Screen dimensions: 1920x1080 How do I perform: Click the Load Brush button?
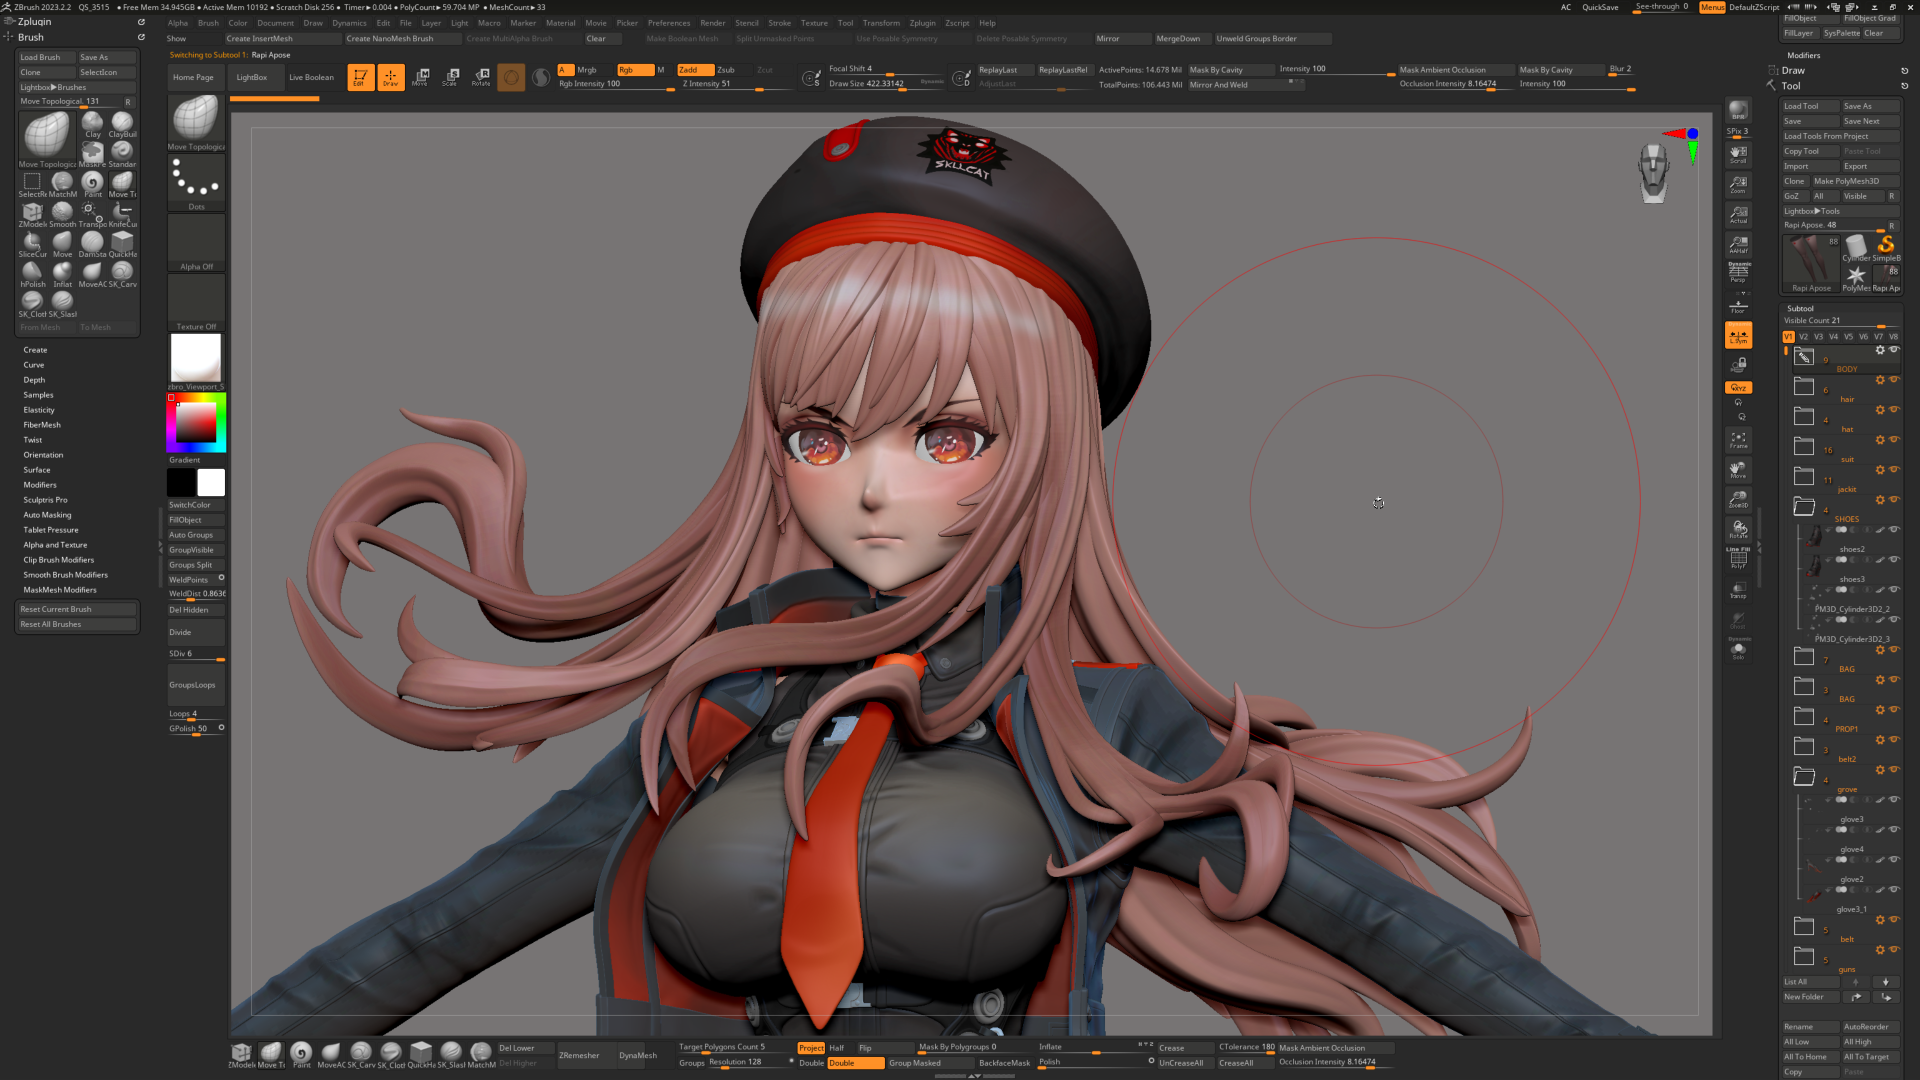[x=46, y=57]
